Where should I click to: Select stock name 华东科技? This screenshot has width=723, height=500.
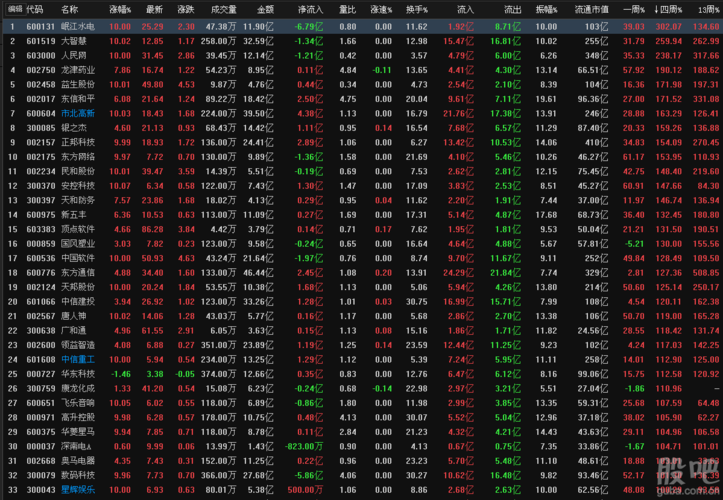pyautogui.click(x=78, y=374)
